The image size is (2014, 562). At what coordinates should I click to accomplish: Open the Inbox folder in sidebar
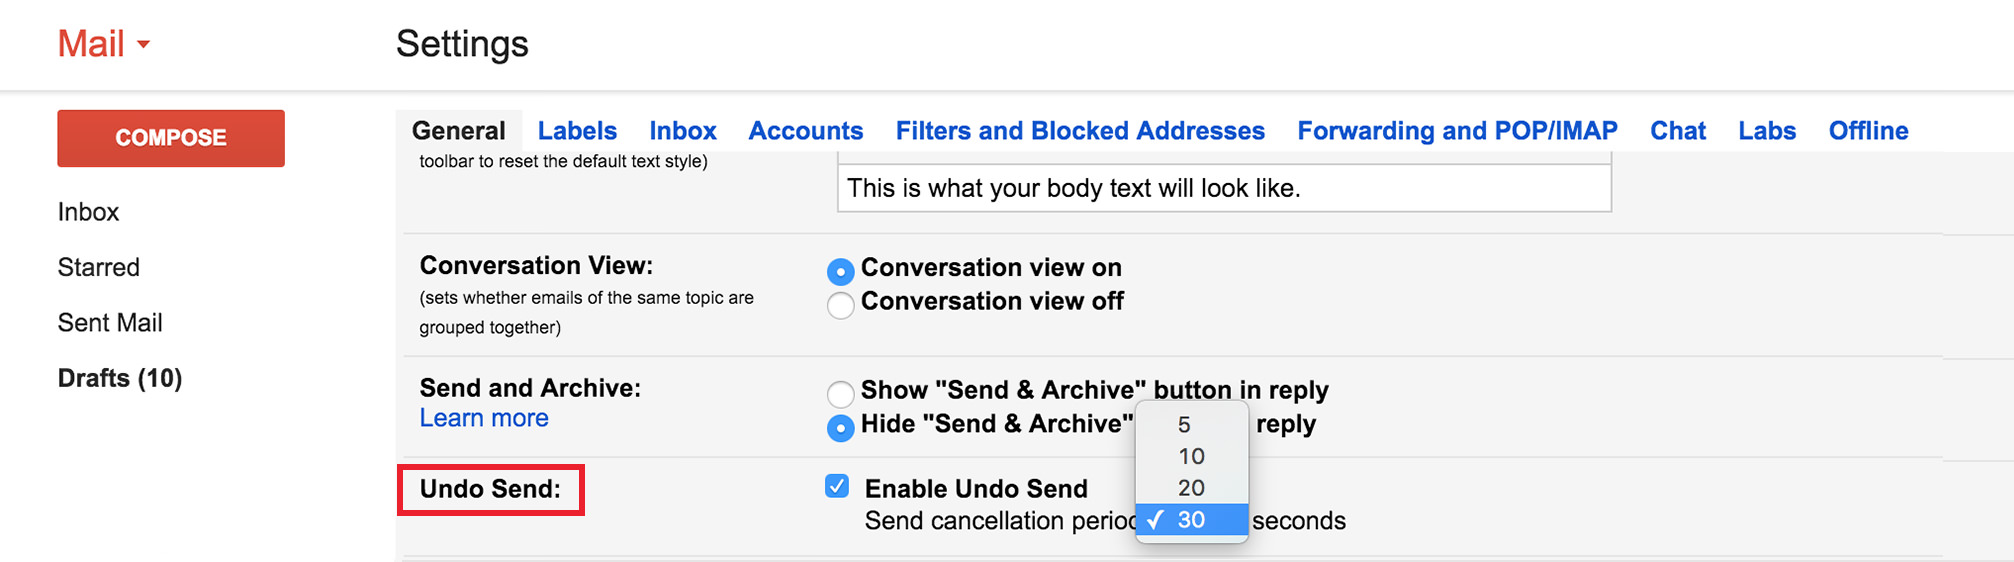coord(88,212)
